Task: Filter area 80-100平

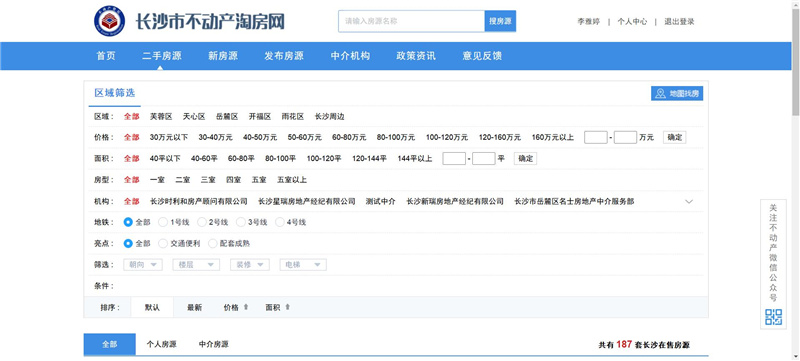Action: click(281, 159)
